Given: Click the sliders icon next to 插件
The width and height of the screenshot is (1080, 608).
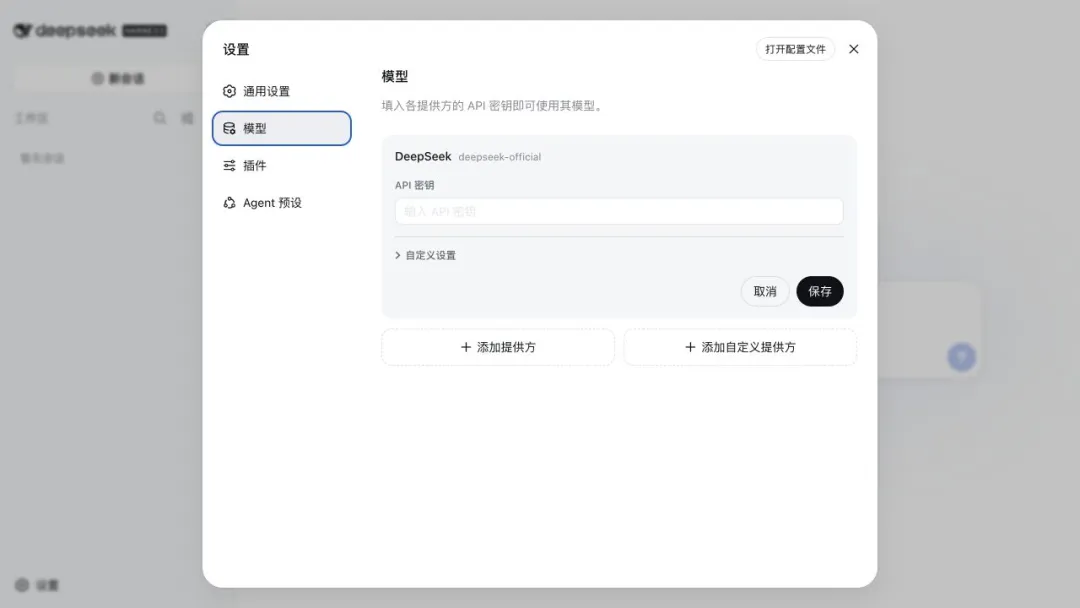Looking at the screenshot, I should tap(229, 165).
